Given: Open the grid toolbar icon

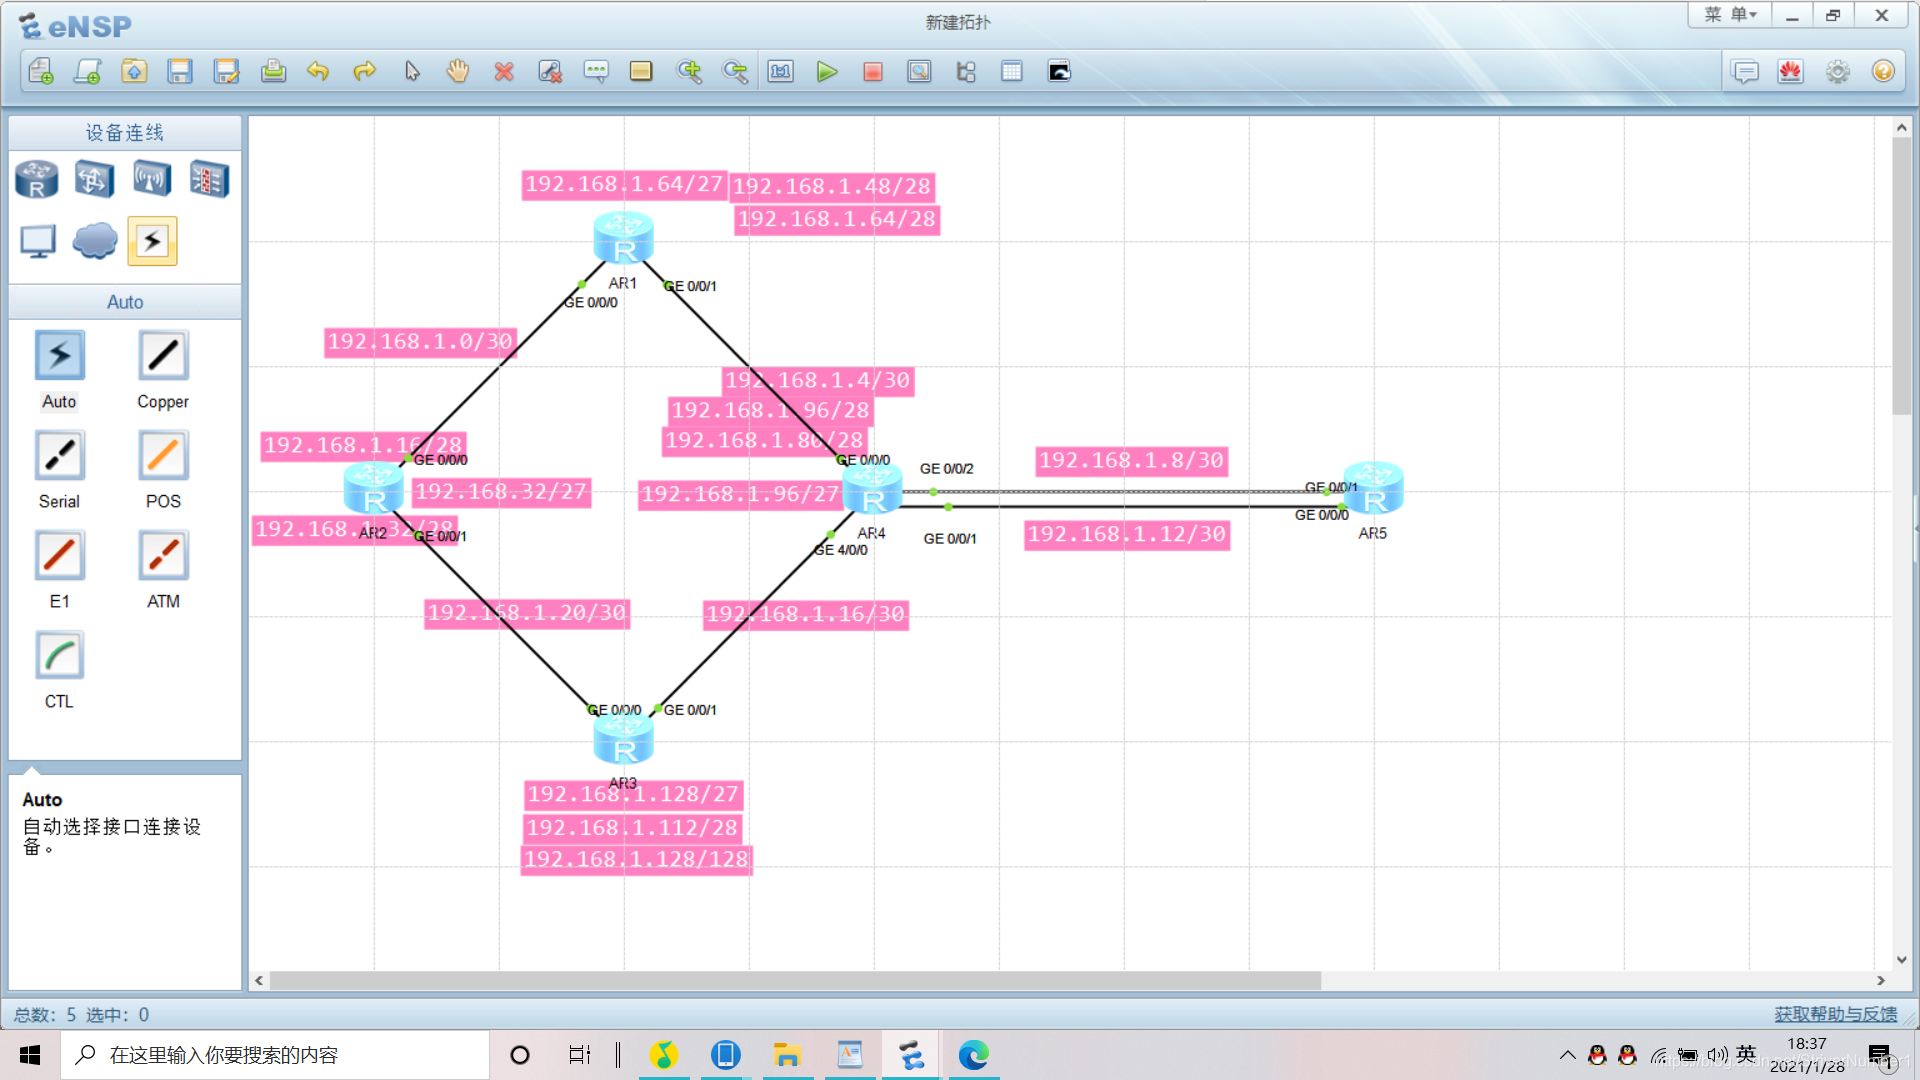Looking at the screenshot, I should coord(1012,71).
